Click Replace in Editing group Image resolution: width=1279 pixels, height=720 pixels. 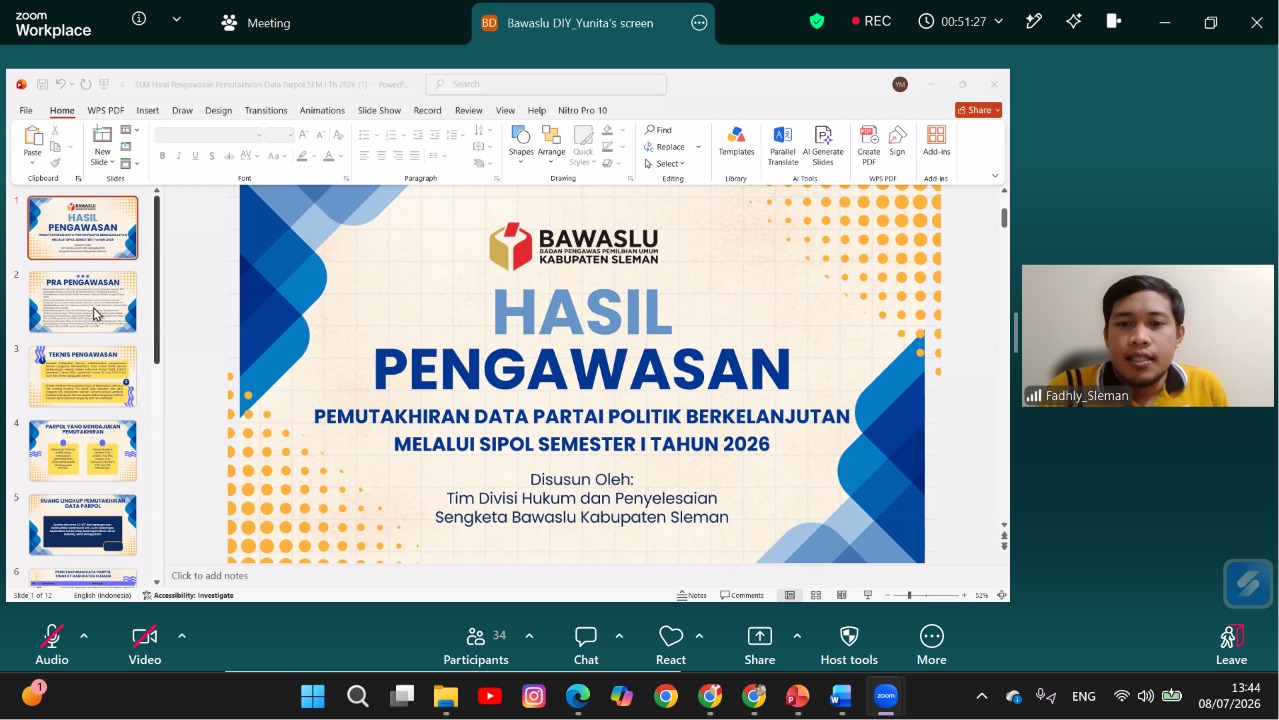point(666,147)
